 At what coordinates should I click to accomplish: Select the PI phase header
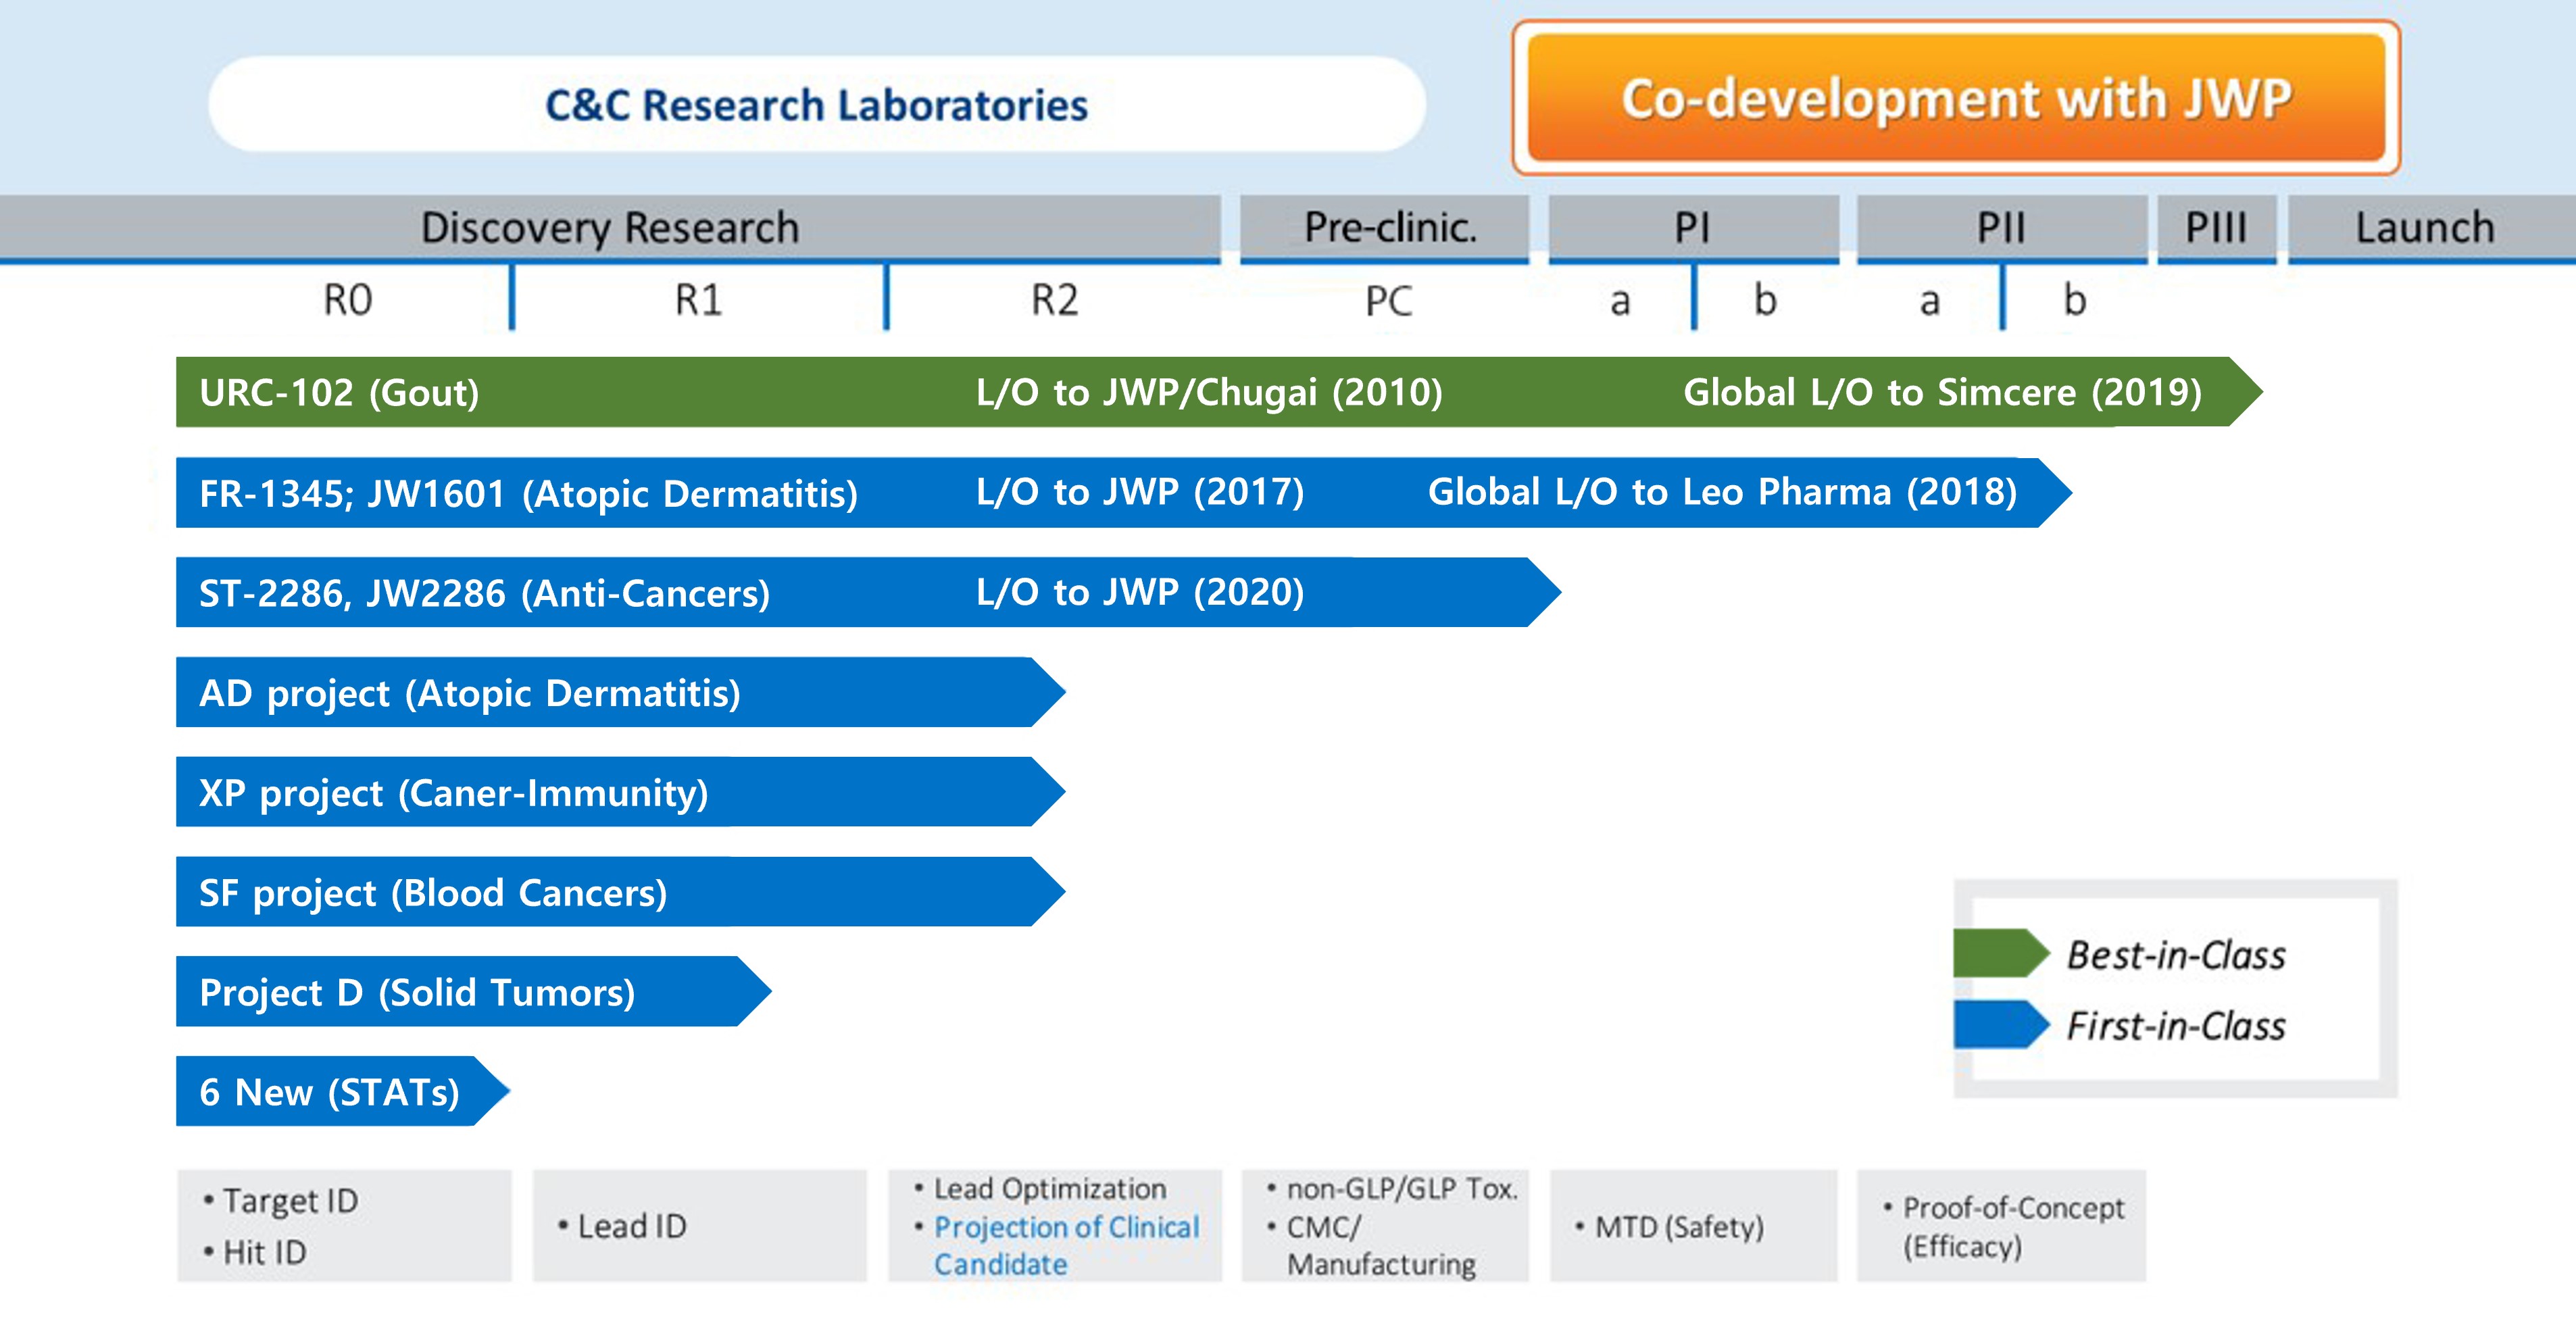coord(1693,228)
